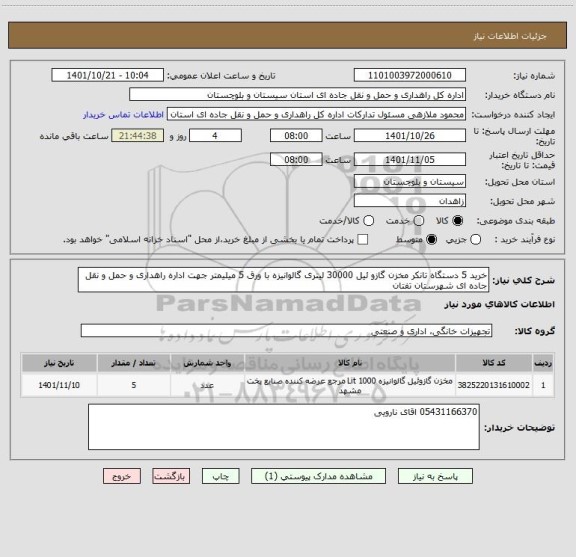Screen dimensions: 576x557
Task: Click the delivery city field زاهدان
Action: 410,201
